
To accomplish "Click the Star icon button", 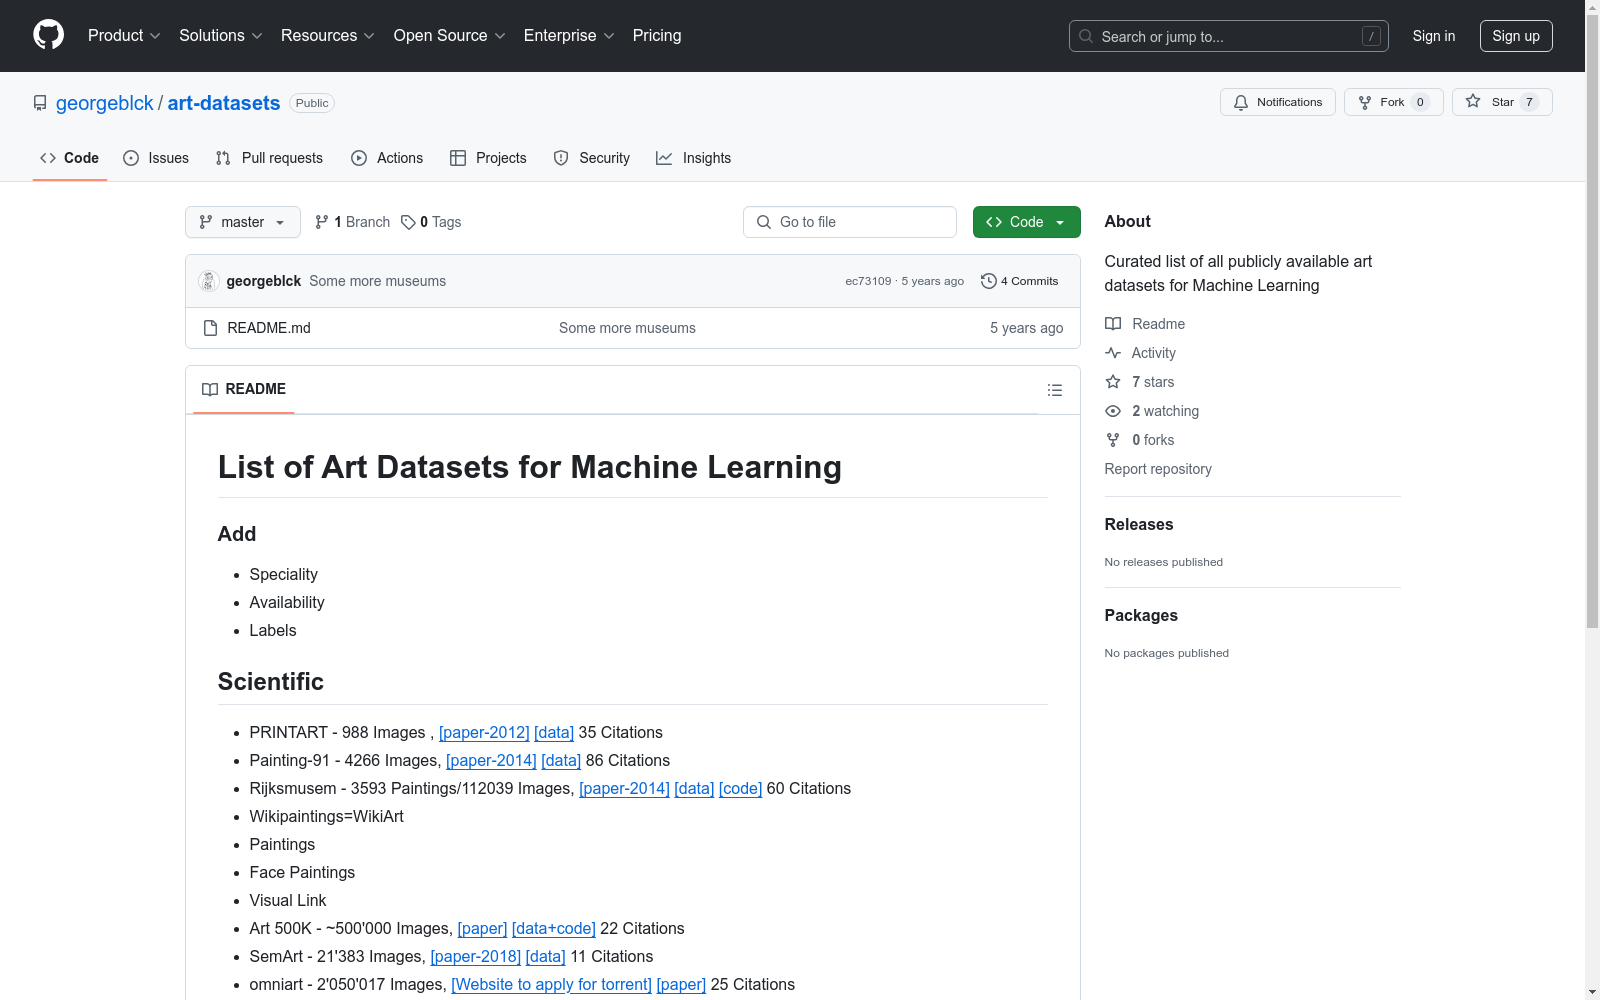I will click(1502, 102).
